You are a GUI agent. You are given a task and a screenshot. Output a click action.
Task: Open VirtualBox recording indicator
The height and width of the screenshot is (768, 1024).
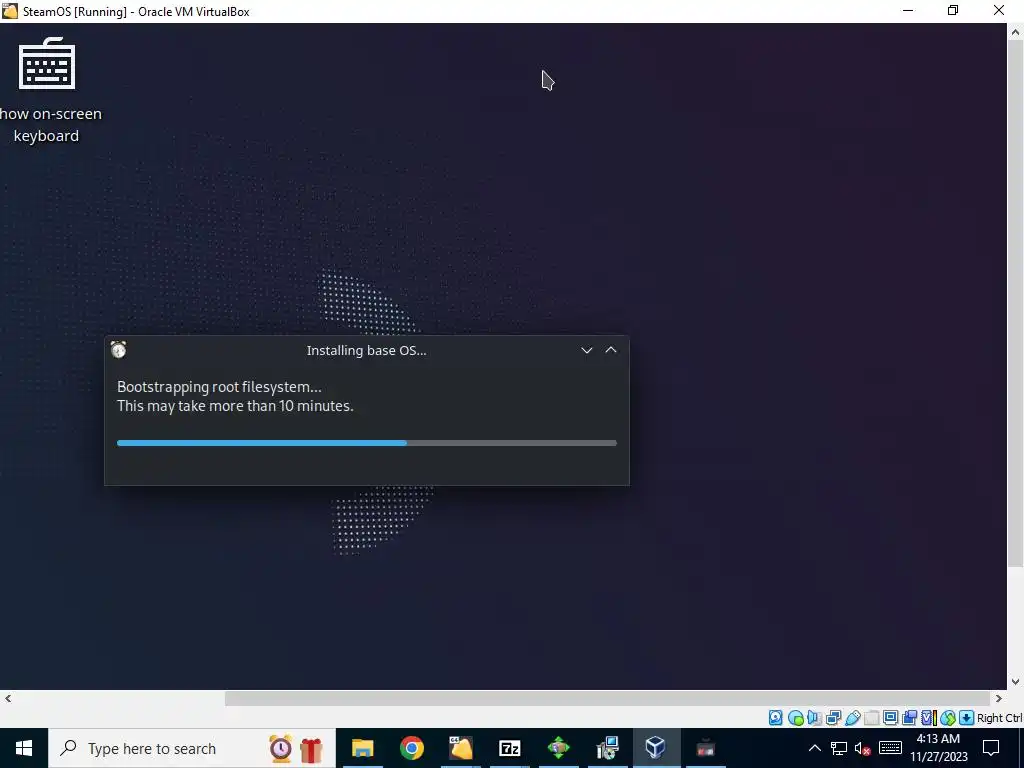pos(909,718)
